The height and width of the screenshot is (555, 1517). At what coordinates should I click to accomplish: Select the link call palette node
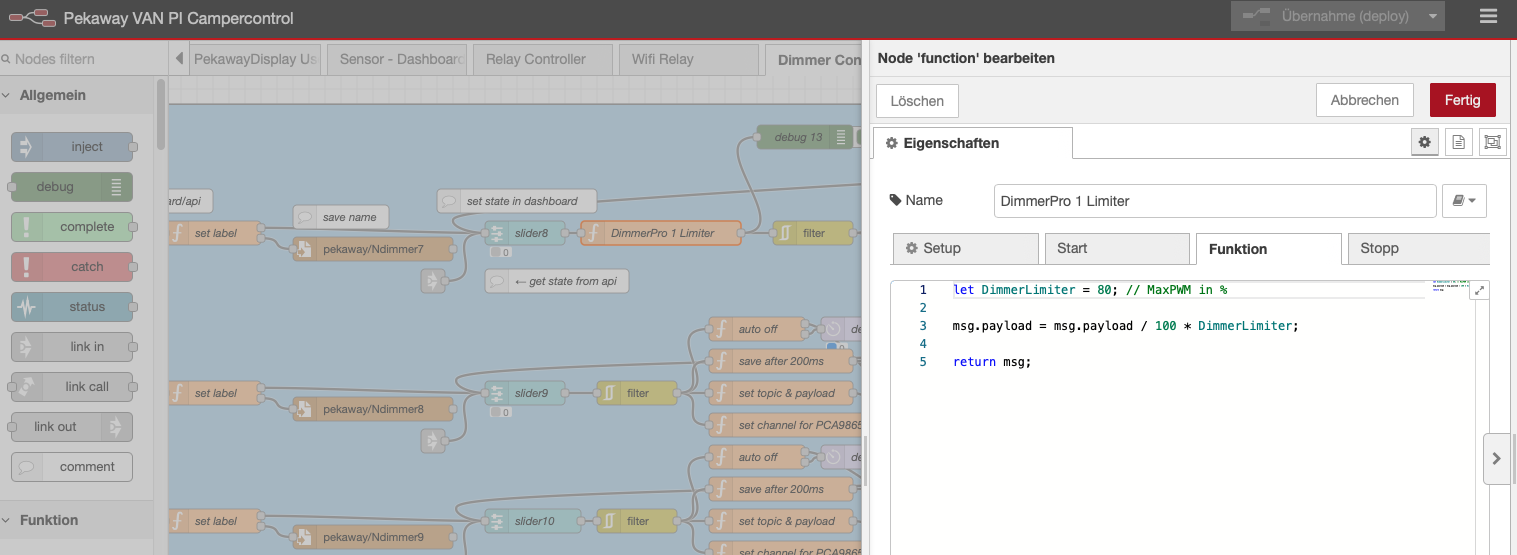[x=72, y=387]
